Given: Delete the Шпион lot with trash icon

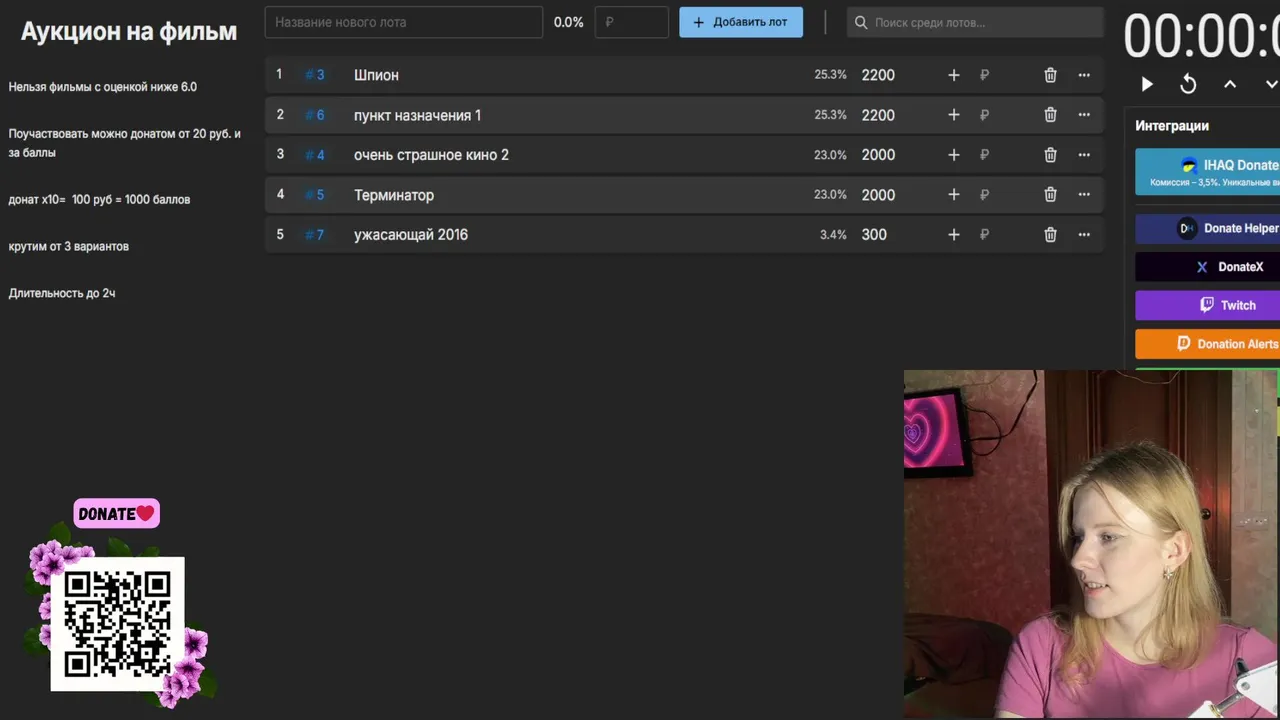Looking at the screenshot, I should [1050, 75].
